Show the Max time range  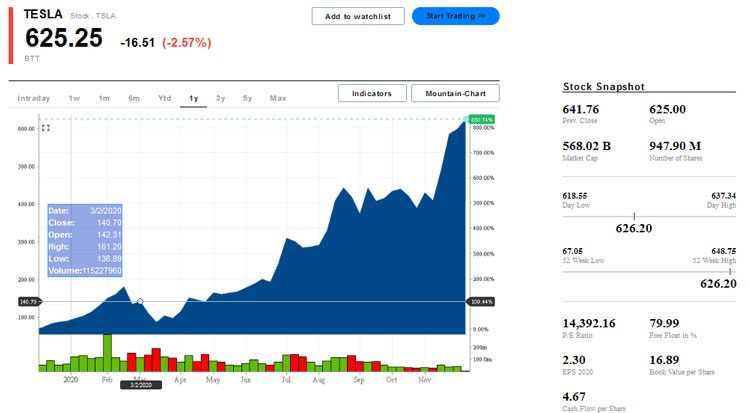[278, 98]
